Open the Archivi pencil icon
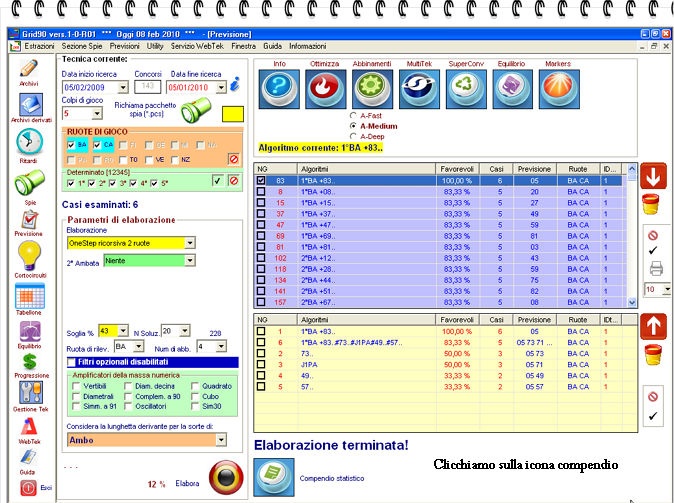674x503 pixels. [29, 69]
